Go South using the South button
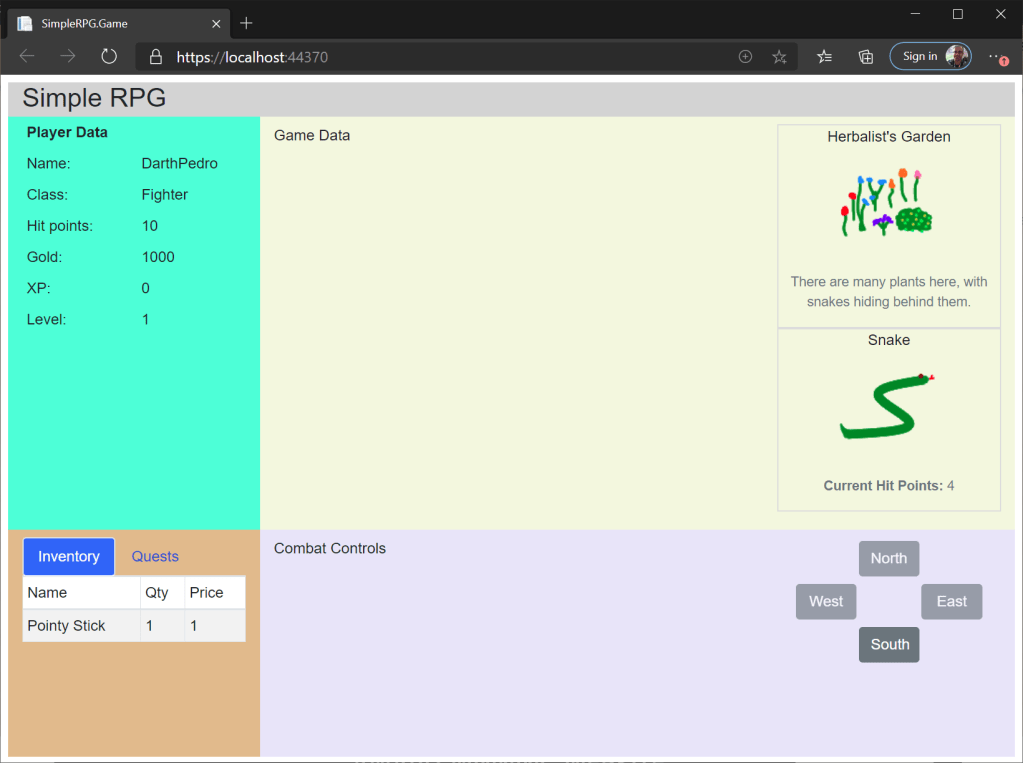 889,644
